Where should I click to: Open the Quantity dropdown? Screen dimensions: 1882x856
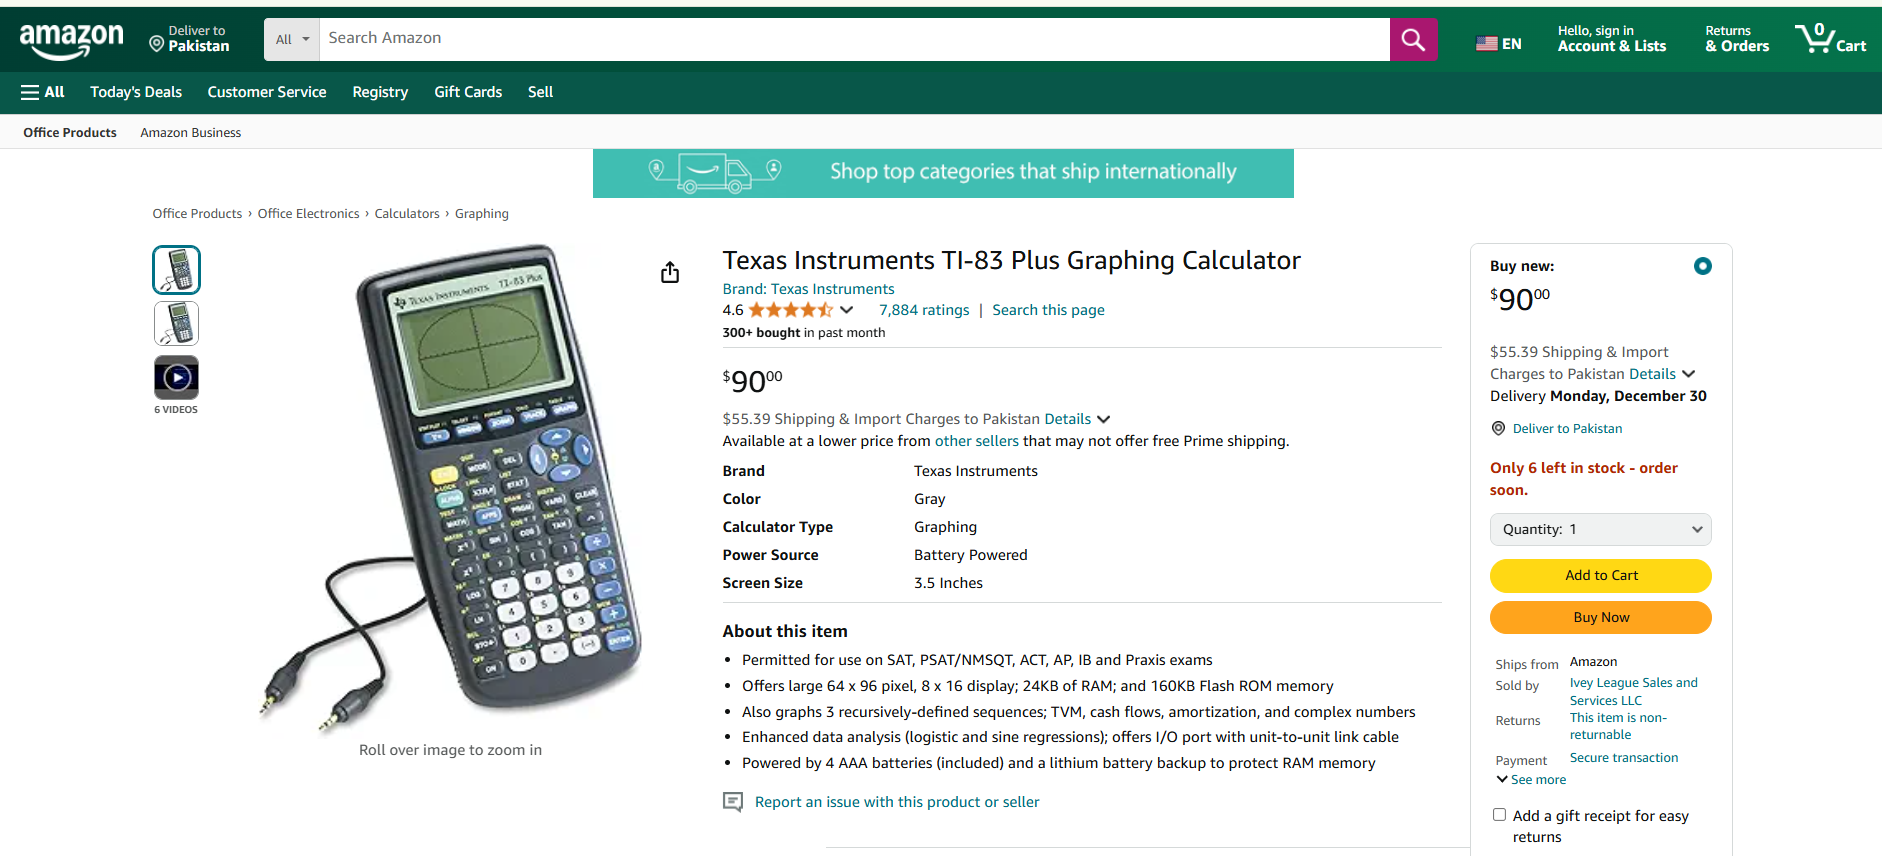click(x=1600, y=529)
